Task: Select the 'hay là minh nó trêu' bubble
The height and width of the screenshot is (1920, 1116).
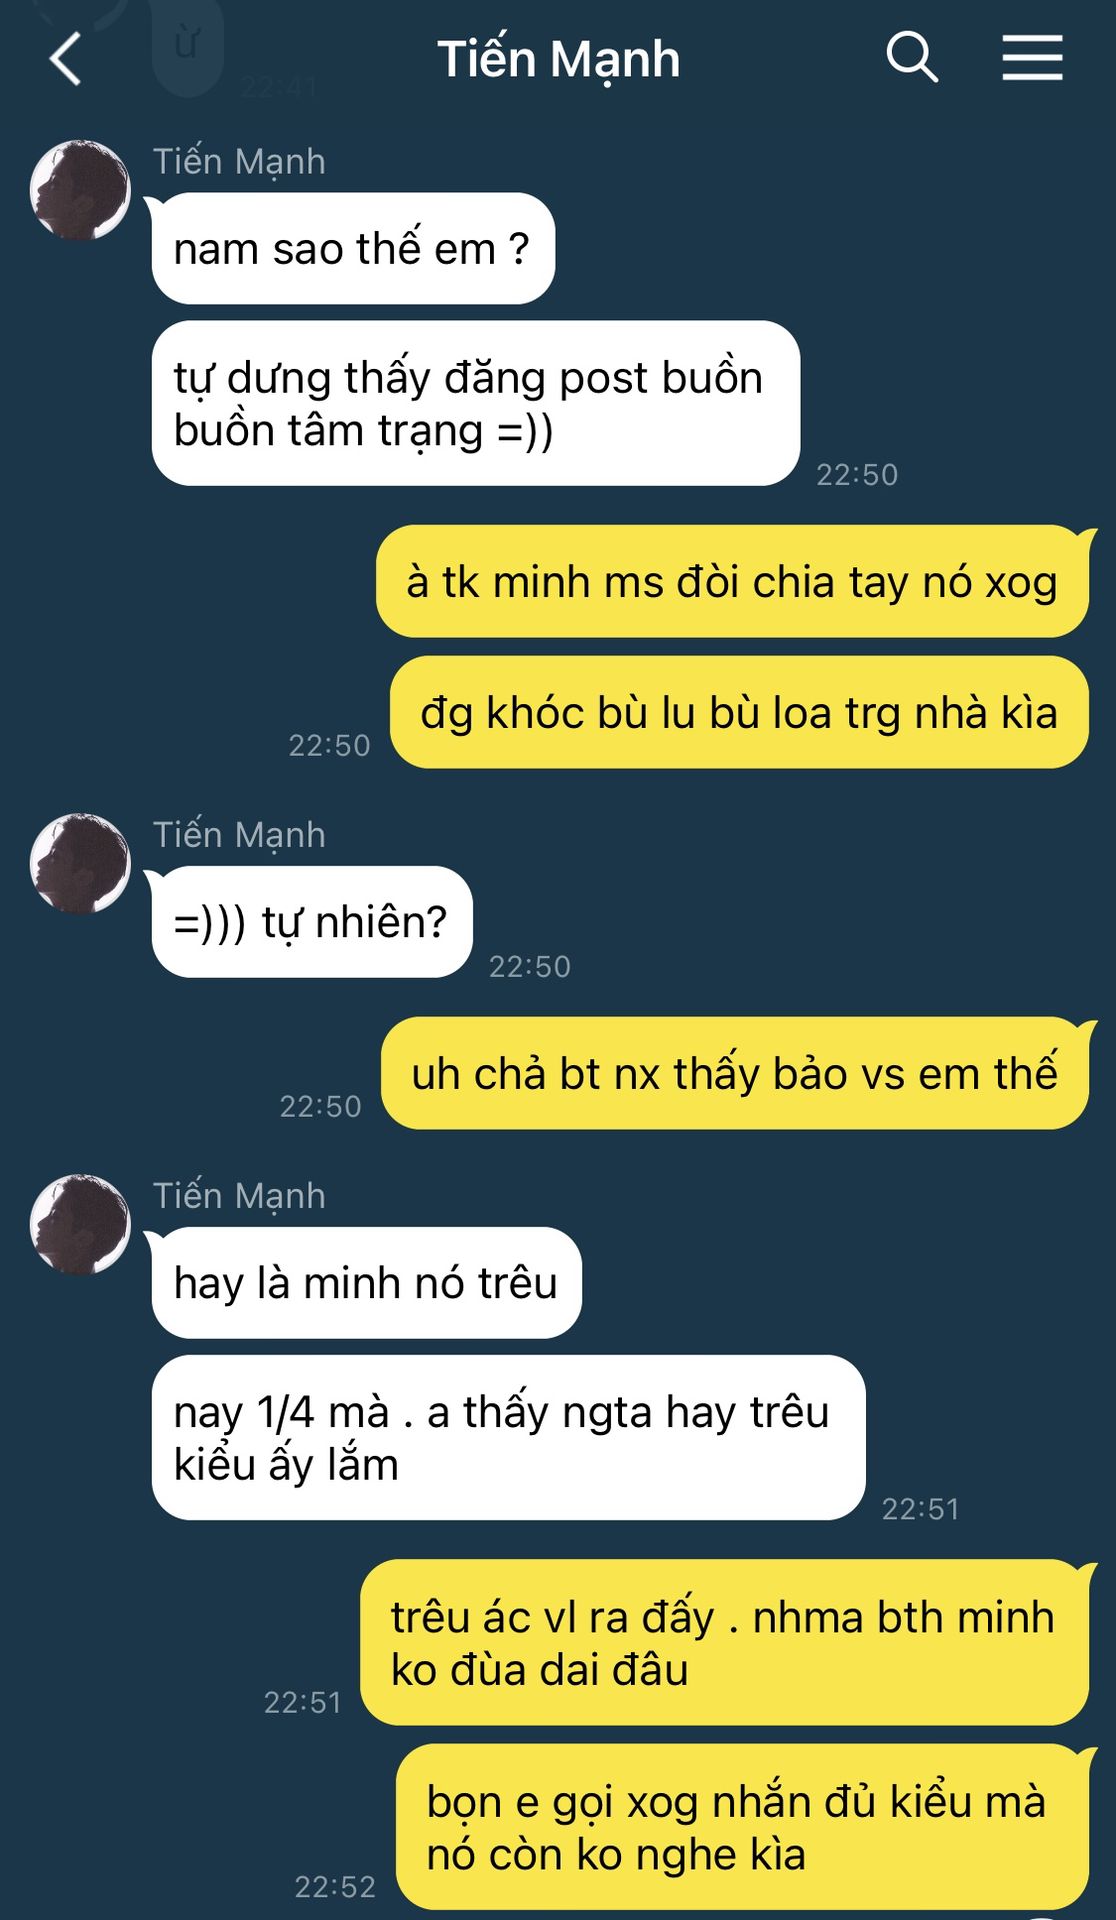Action: pos(366,1282)
